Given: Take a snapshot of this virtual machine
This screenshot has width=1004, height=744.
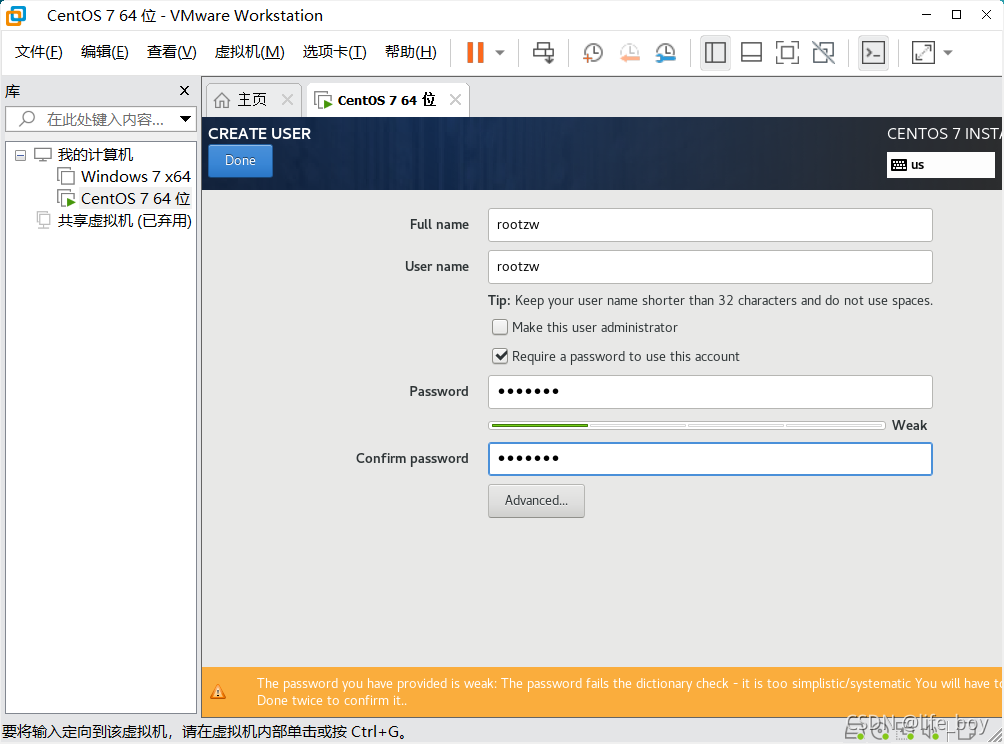Looking at the screenshot, I should click(x=592, y=53).
